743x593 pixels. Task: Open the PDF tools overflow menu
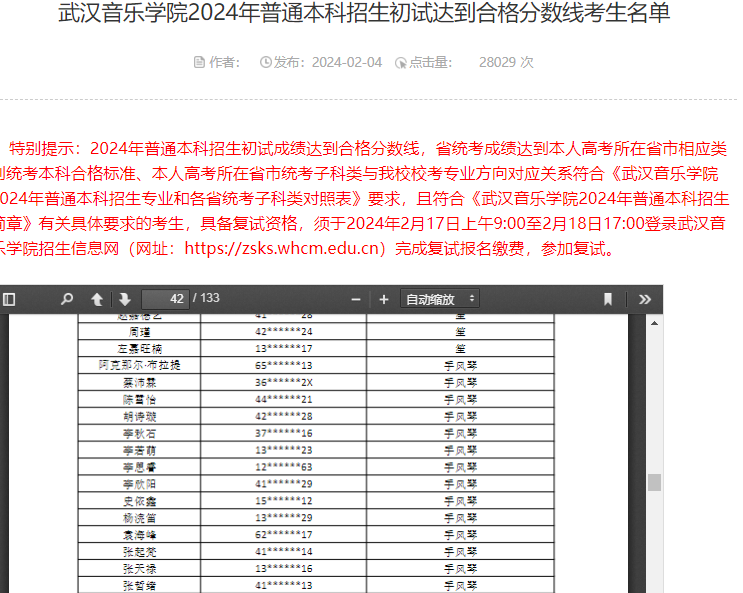[x=645, y=299]
